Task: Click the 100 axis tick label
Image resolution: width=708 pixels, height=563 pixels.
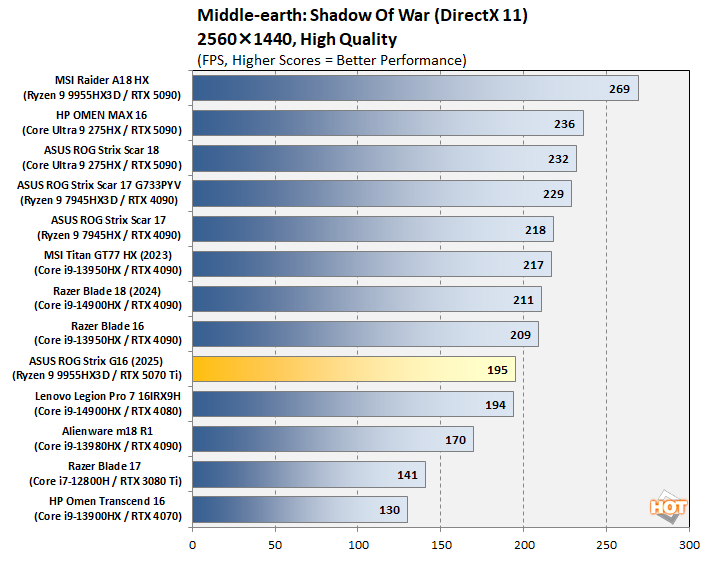Action: pos(358,545)
